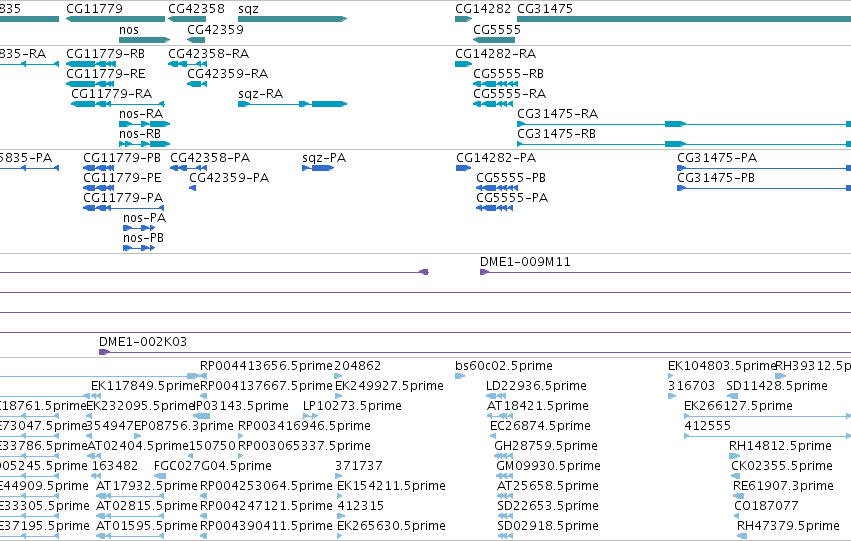
Task: Select the SD22653.5prime EST label
Action: [x=548, y=506]
